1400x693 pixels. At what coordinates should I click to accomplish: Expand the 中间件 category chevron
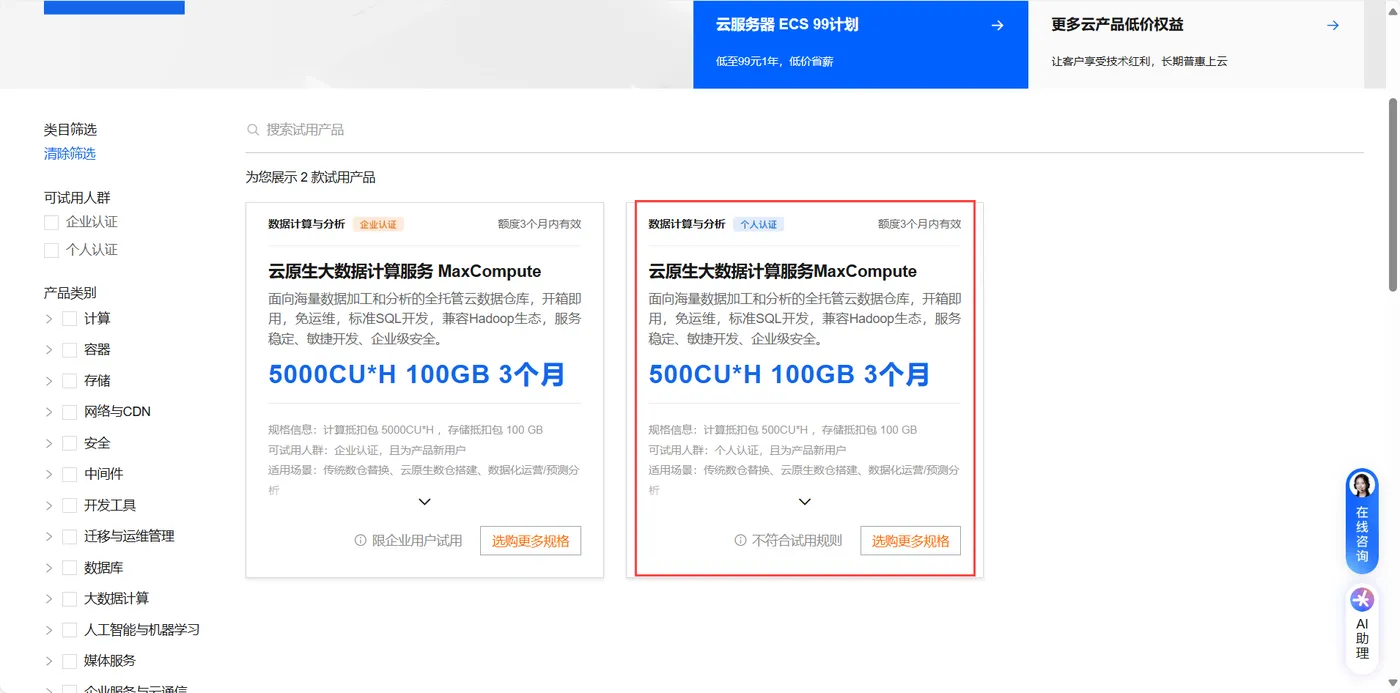(x=49, y=474)
